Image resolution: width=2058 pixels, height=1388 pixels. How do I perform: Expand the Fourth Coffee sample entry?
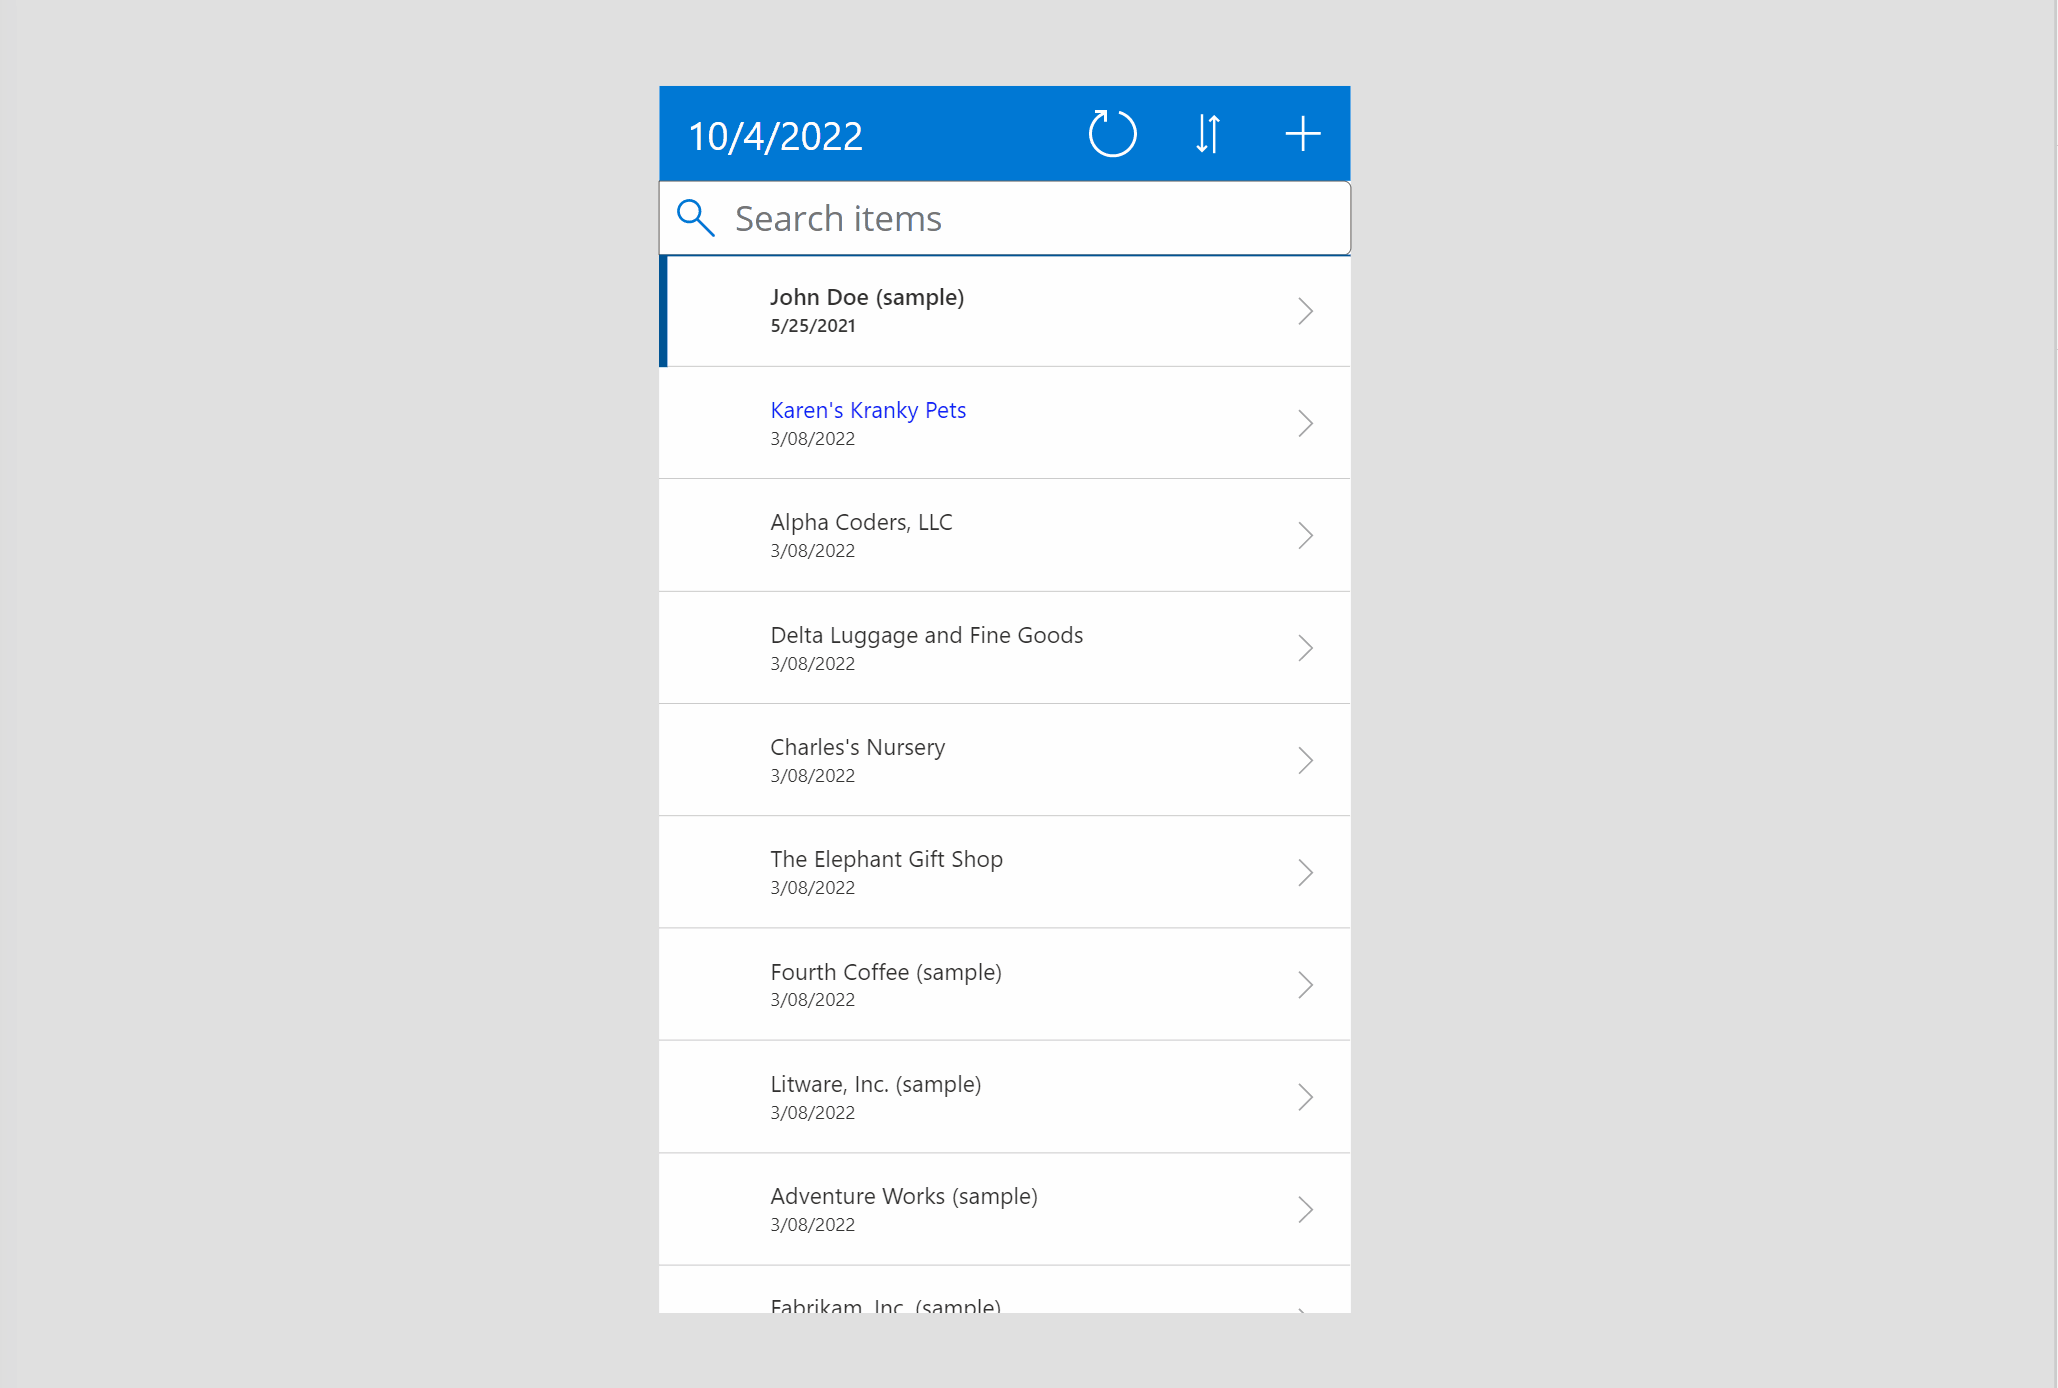click(1304, 984)
